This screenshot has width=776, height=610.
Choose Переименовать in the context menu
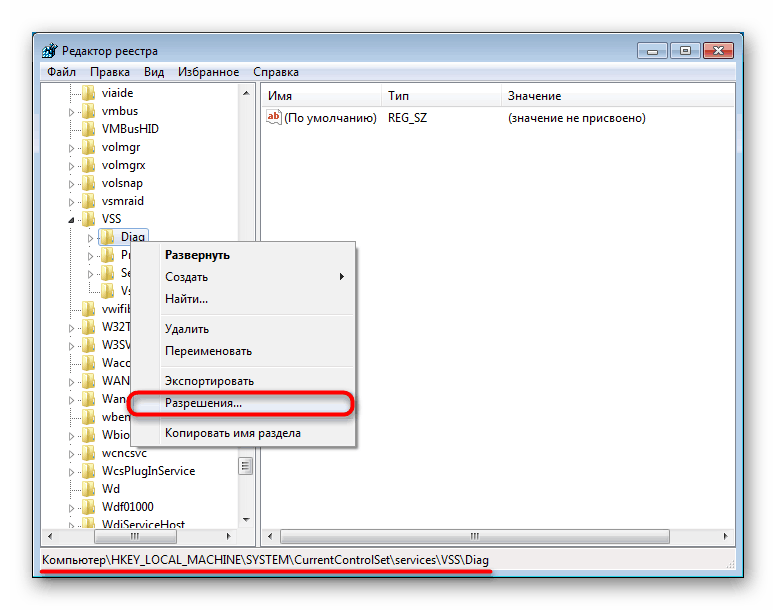click(242, 351)
